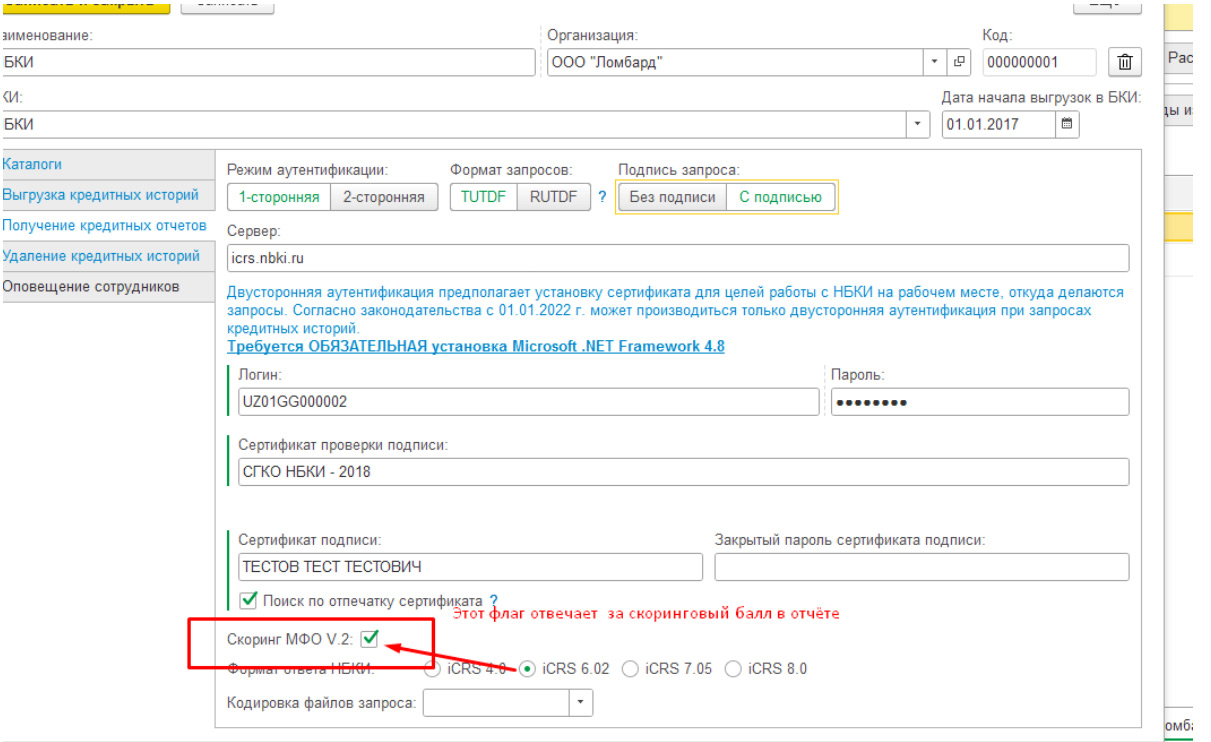The image size is (1211, 742).
Task: Click the Режим аутентификации label
Action: [x=307, y=169]
